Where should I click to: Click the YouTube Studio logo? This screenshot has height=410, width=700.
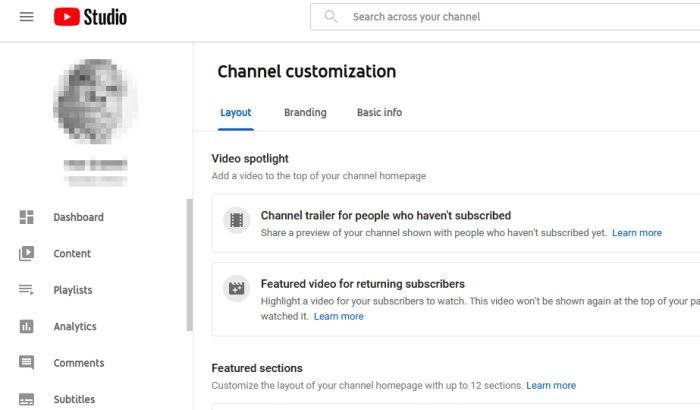(90, 17)
